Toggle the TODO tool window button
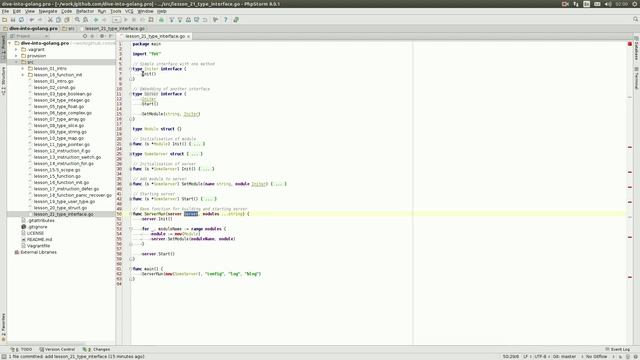The height and width of the screenshot is (360, 640). tap(21, 349)
